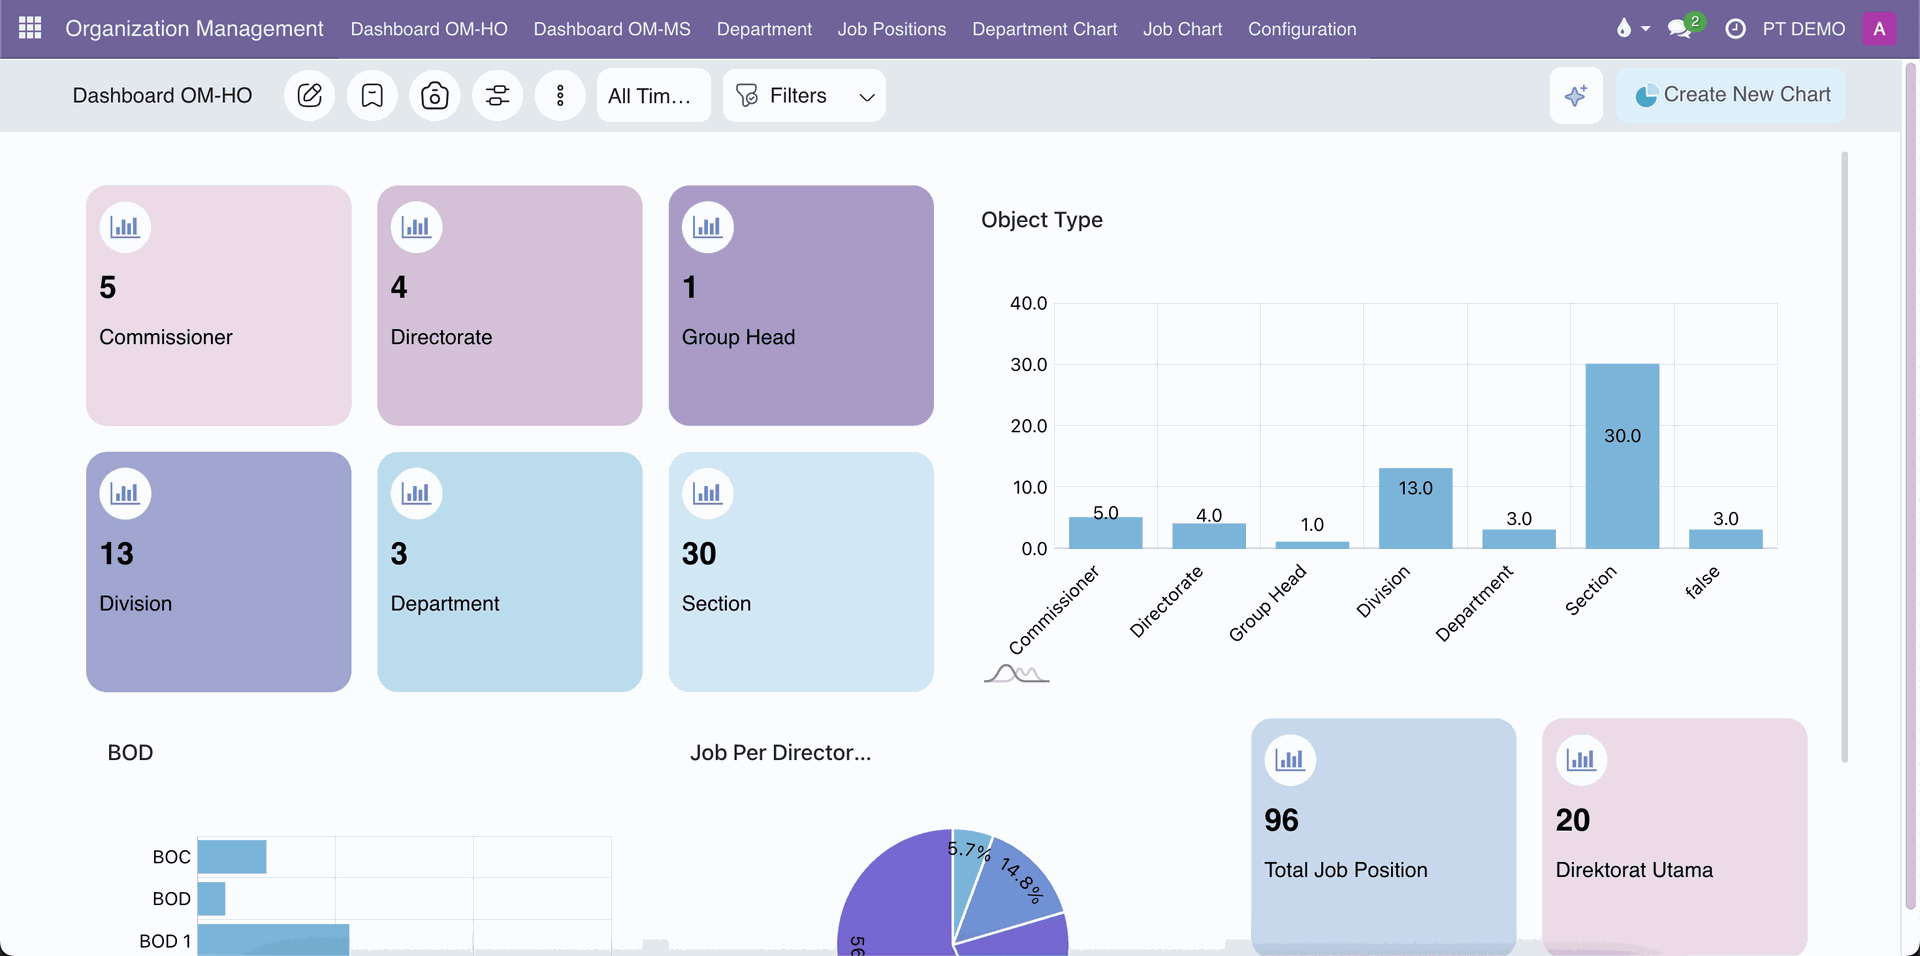Open the three-dot more options menu
Viewport: 1920px width, 956px height.
(560, 95)
